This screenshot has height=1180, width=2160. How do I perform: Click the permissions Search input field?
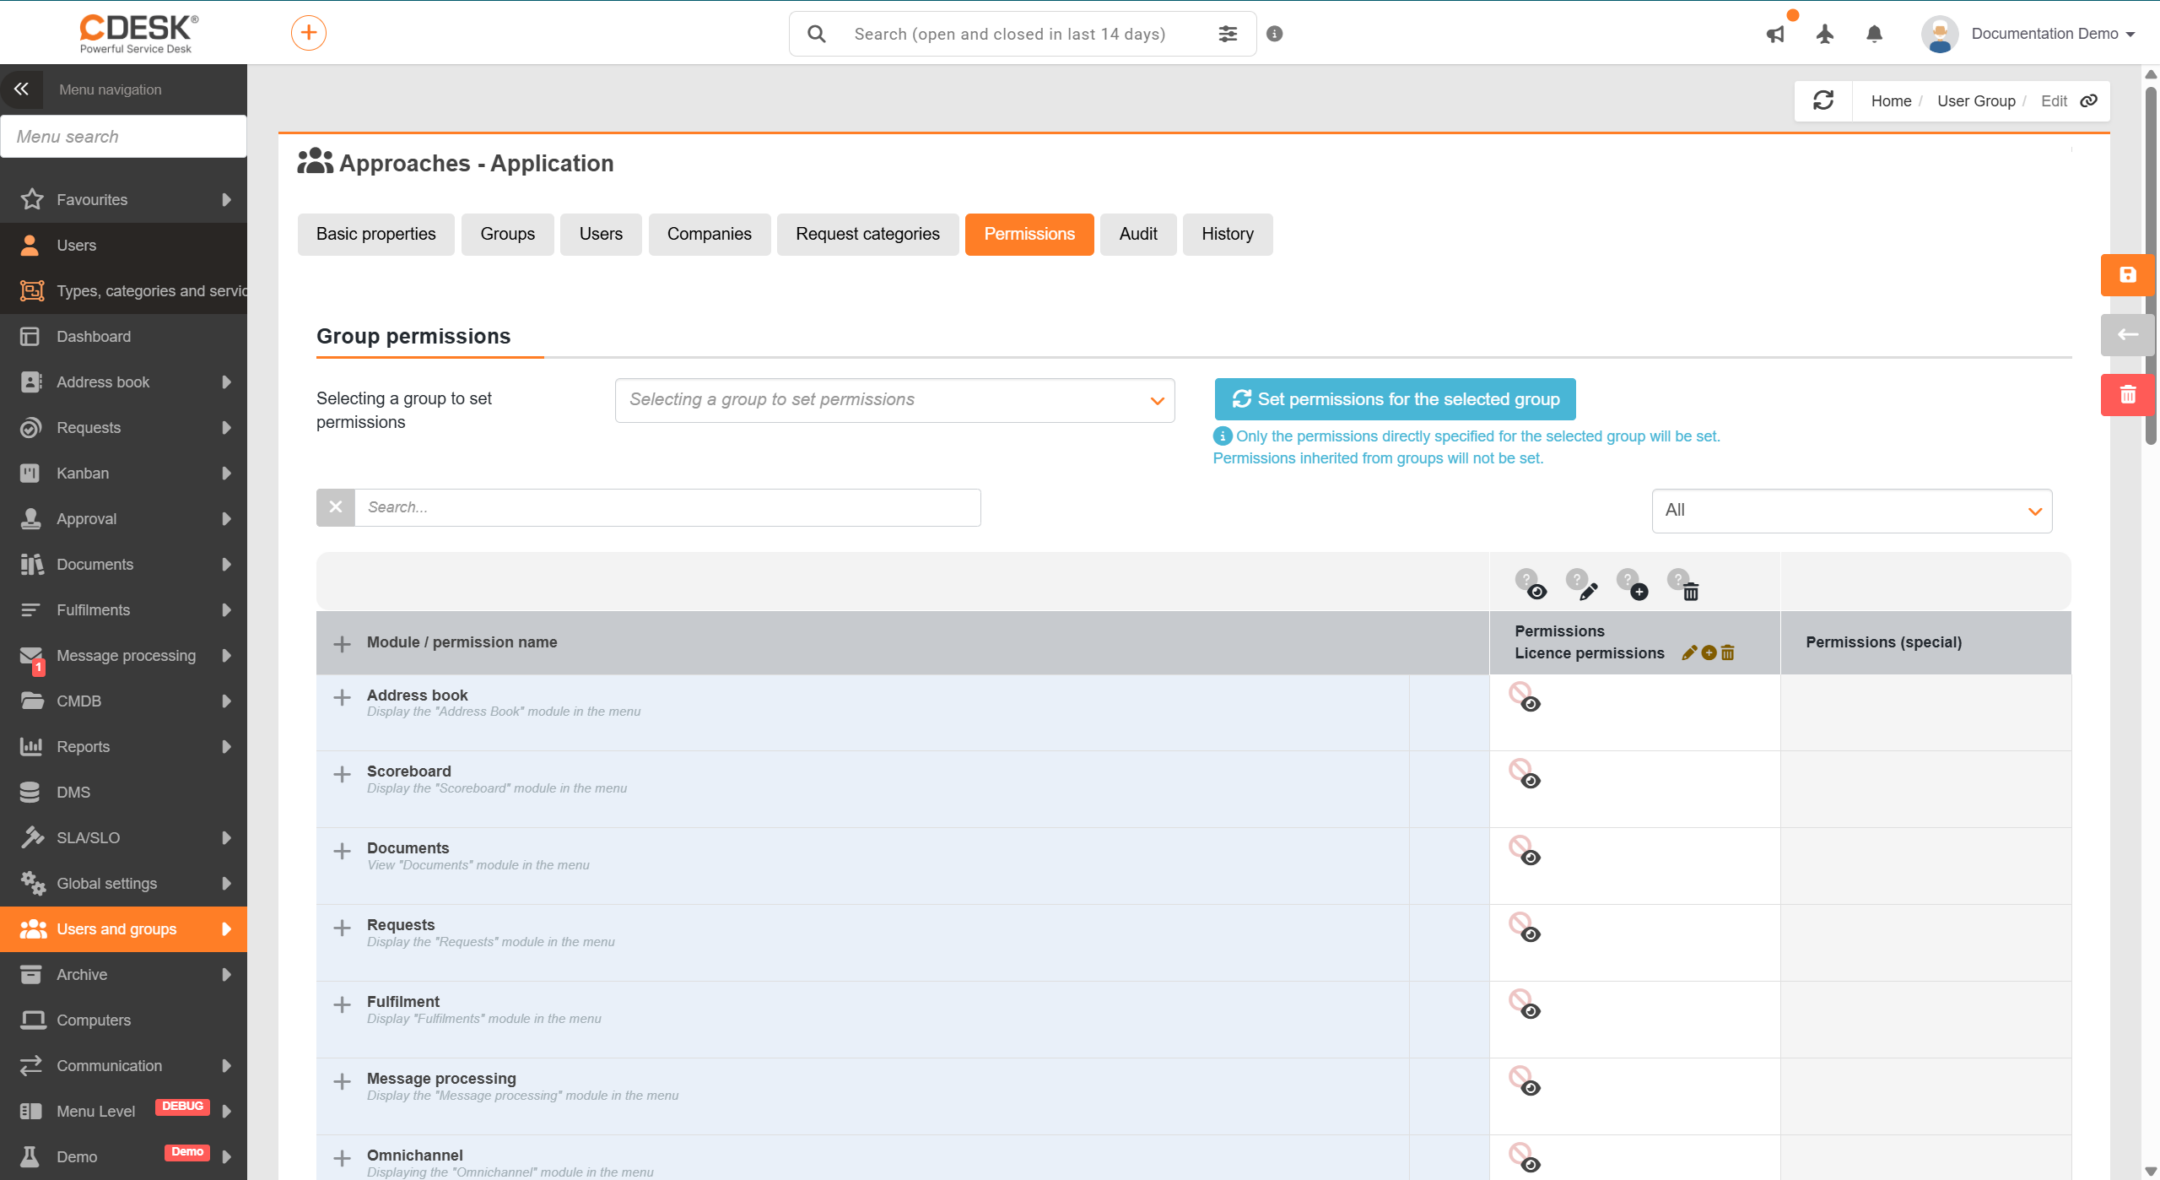(668, 508)
